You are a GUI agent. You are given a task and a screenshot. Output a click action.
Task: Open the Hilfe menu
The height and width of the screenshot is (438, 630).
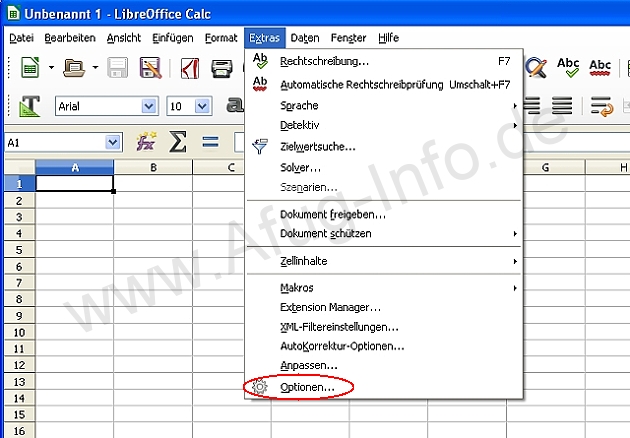click(389, 38)
